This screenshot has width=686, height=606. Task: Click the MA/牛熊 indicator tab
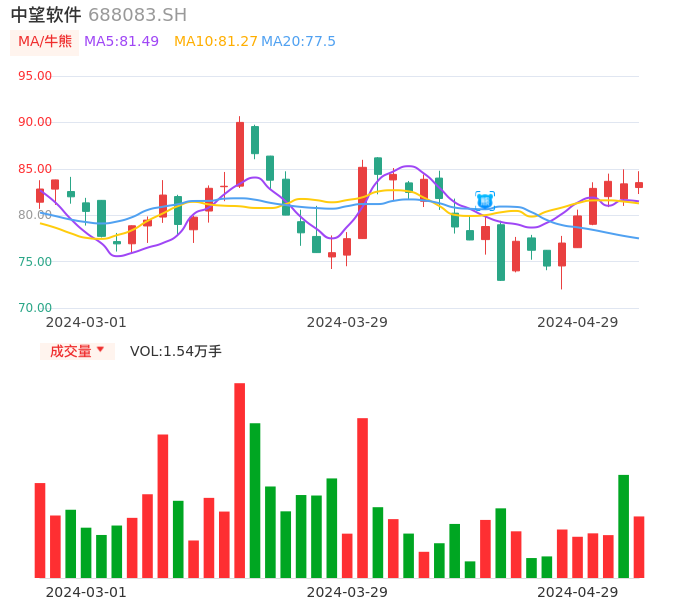(x=45, y=42)
